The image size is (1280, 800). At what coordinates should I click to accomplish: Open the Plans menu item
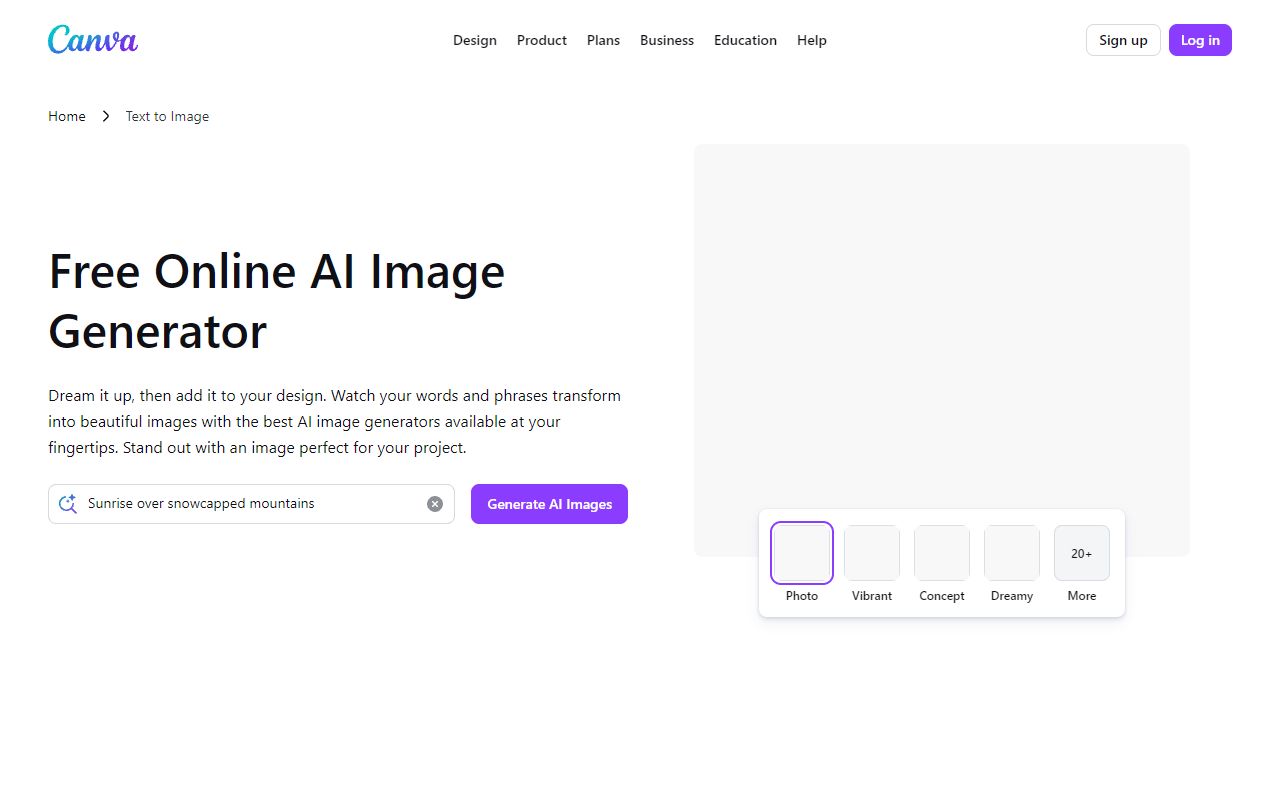click(x=603, y=40)
